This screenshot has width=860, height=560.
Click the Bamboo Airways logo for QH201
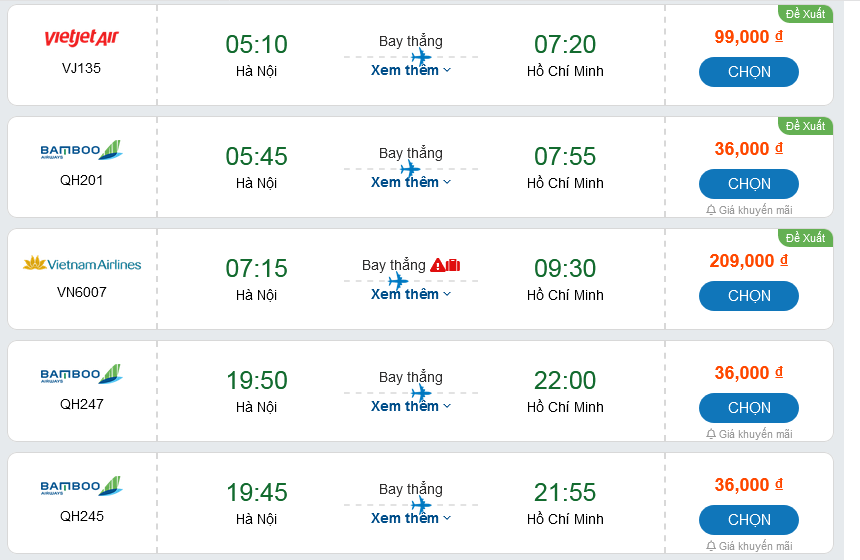click(82, 151)
